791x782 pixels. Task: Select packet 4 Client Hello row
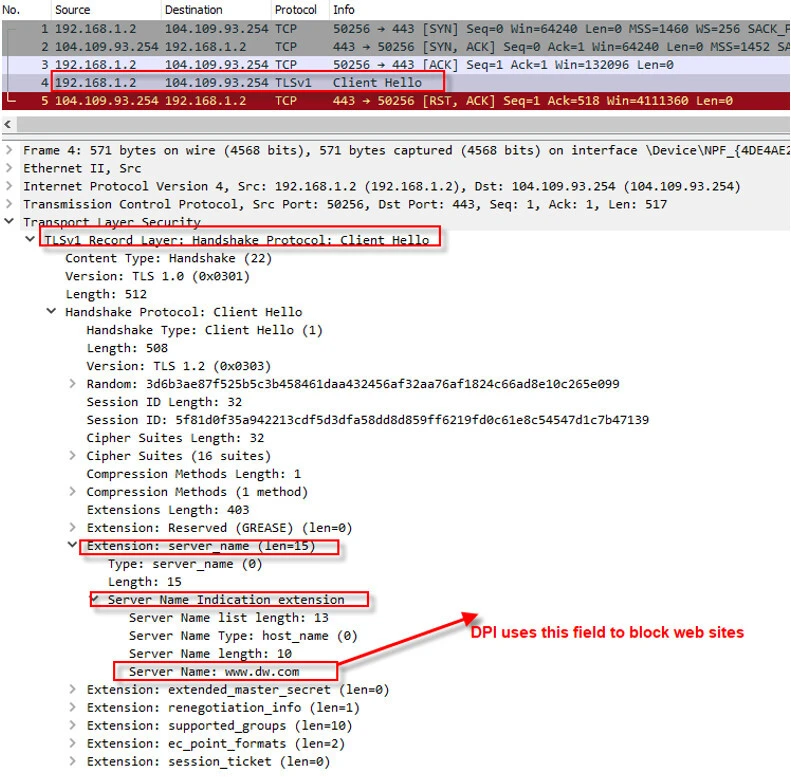pos(400,83)
